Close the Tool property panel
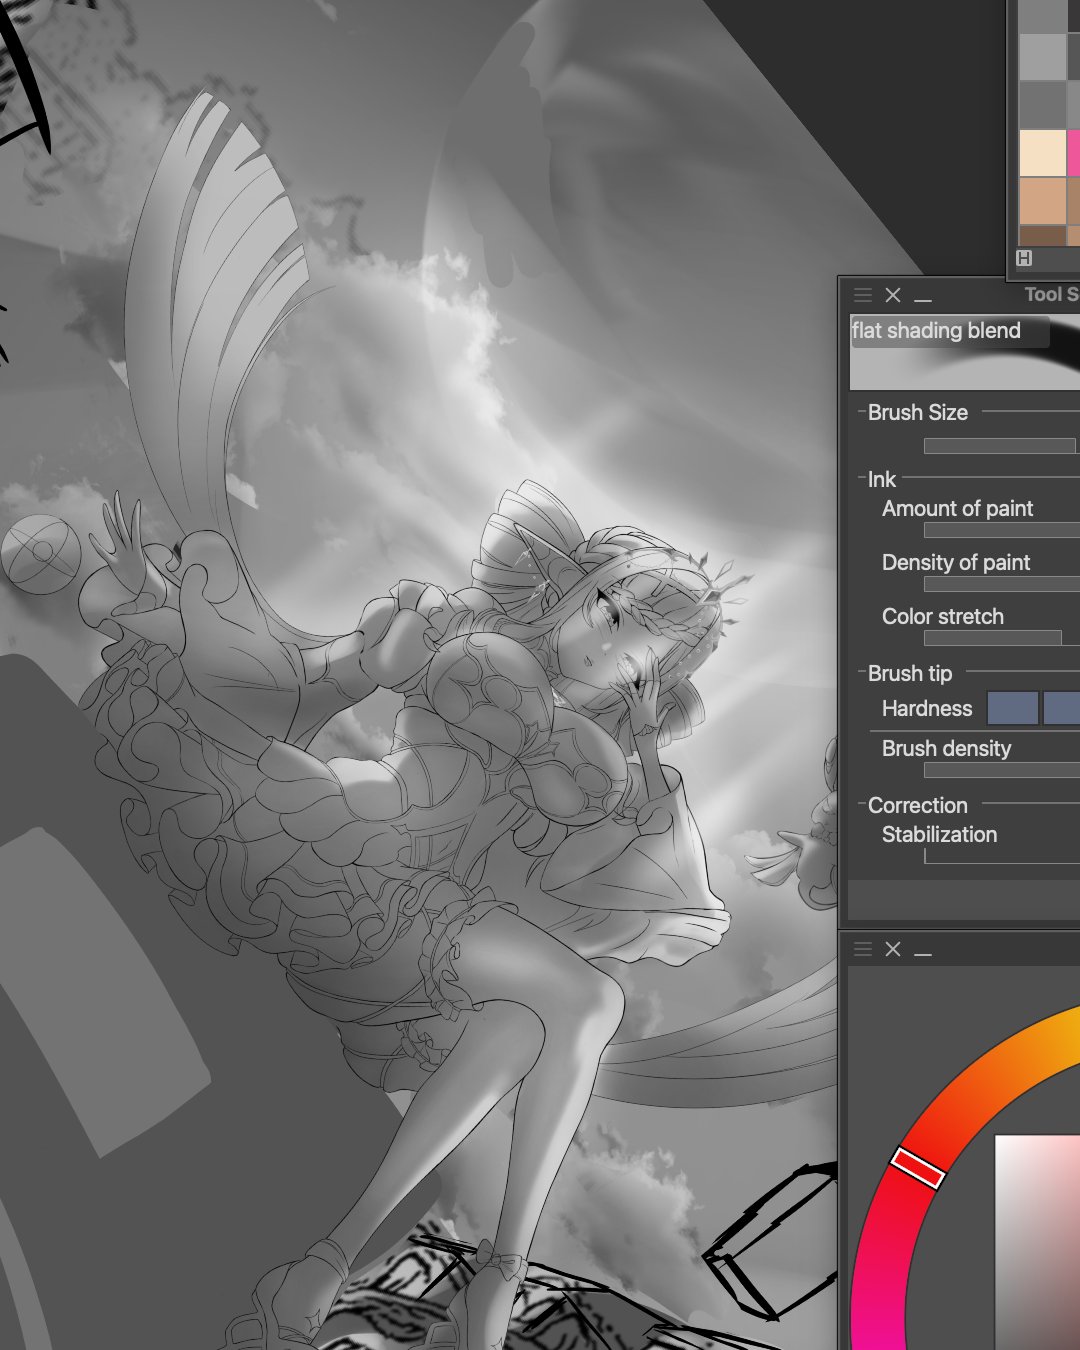The width and height of the screenshot is (1080, 1350). click(893, 295)
